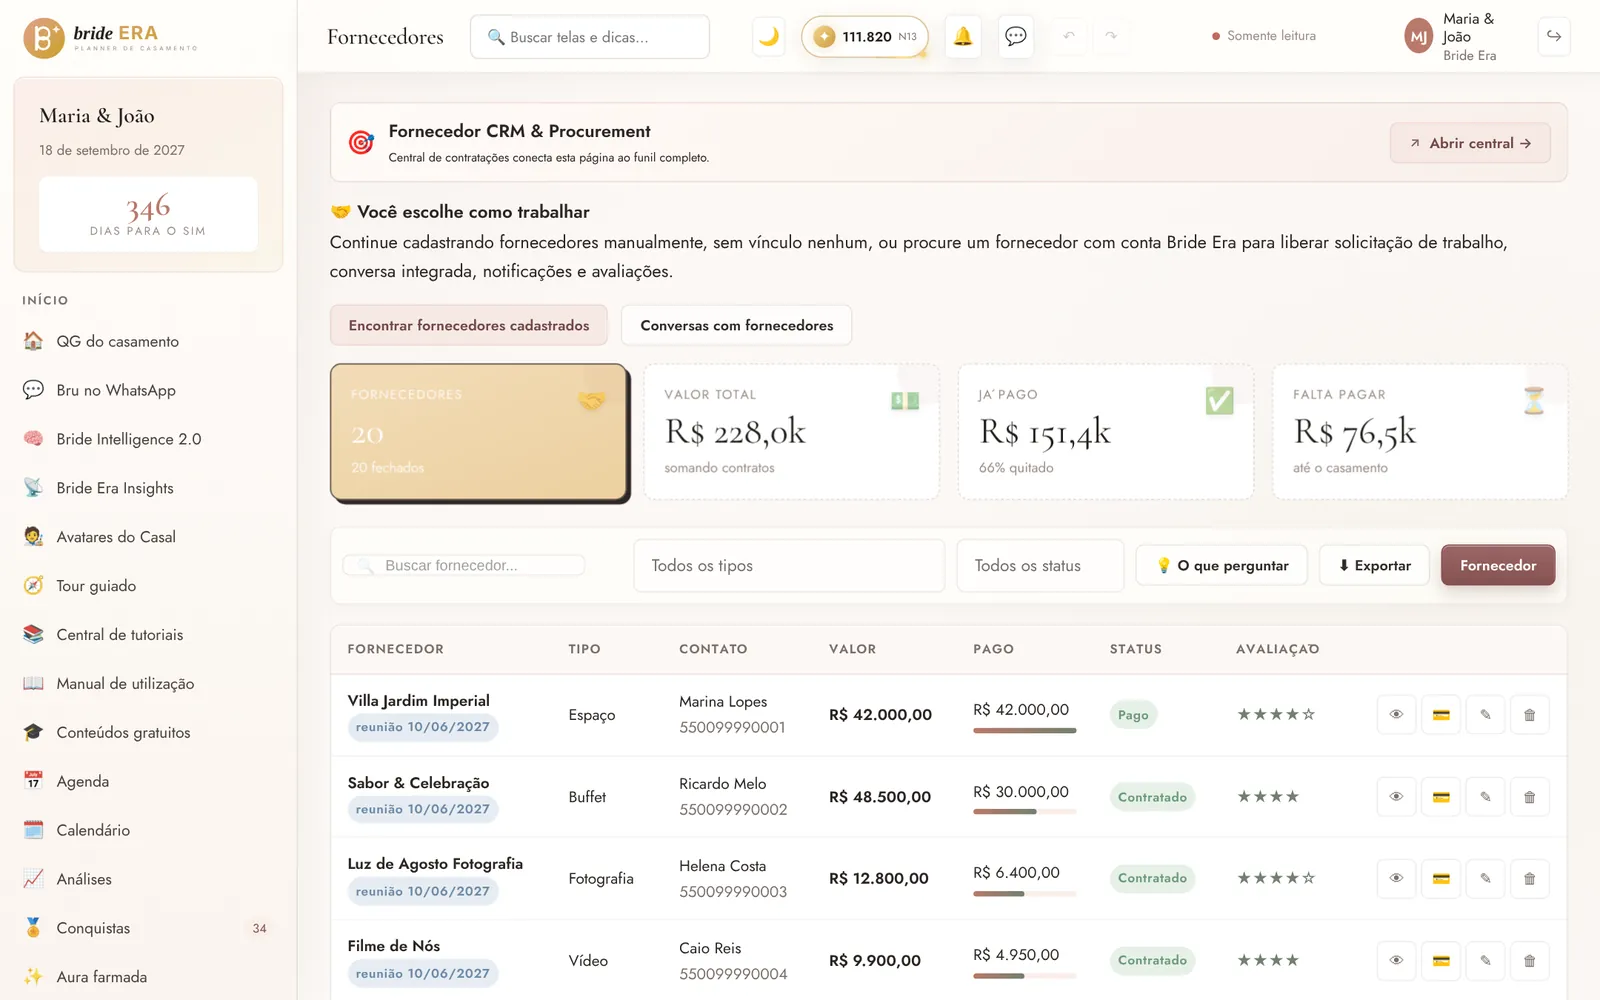Click the Abrir central button
This screenshot has width=1600, height=1000.
[1470, 143]
